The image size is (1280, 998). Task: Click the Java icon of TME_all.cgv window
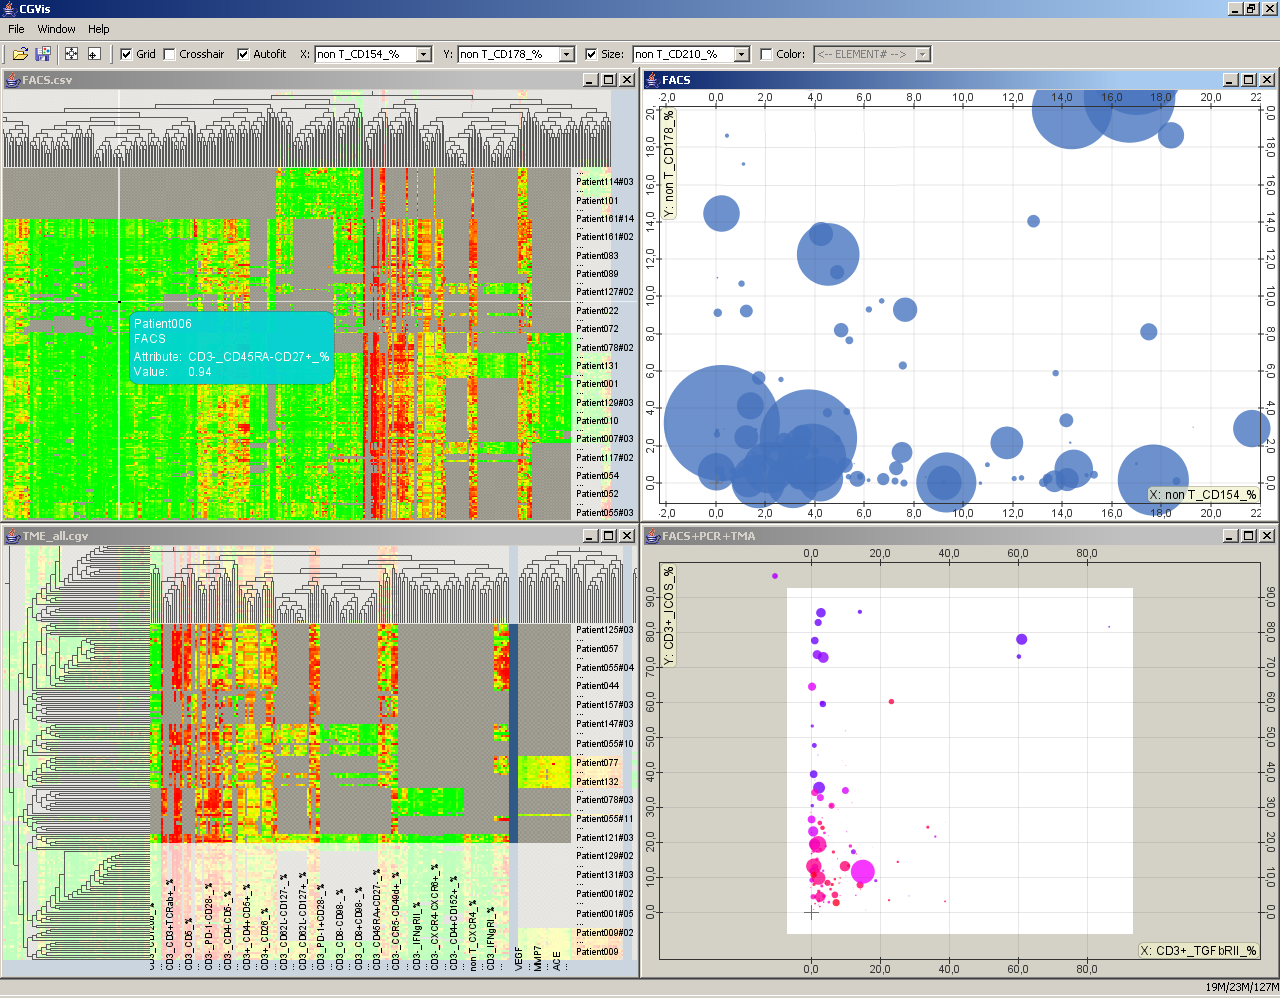pos(13,536)
